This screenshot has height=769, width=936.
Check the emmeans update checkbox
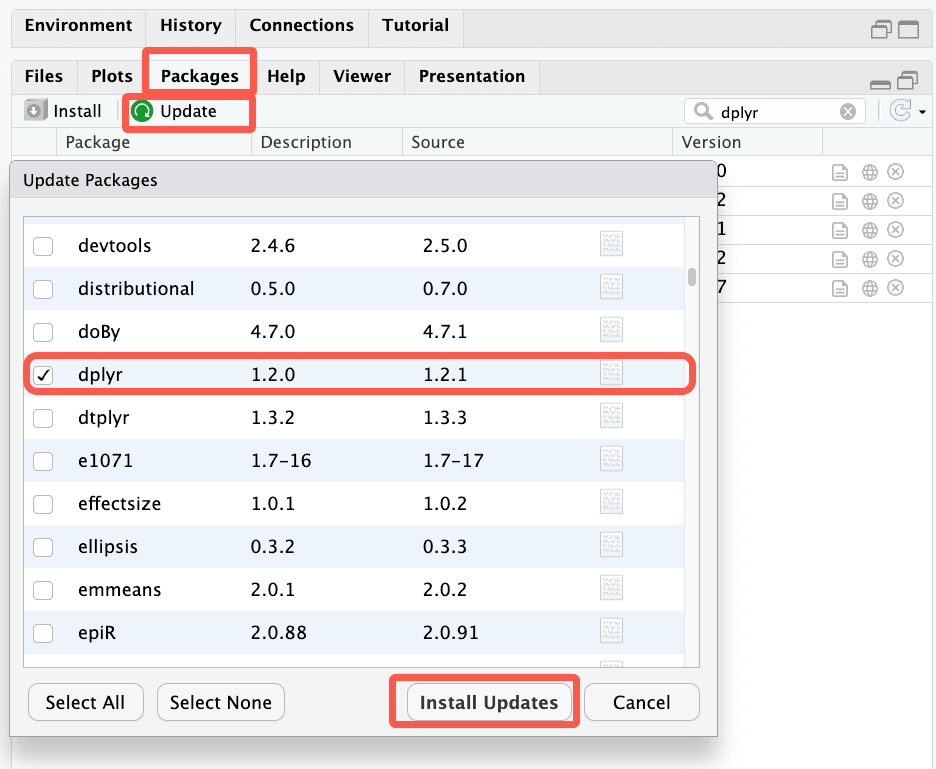pos(43,590)
